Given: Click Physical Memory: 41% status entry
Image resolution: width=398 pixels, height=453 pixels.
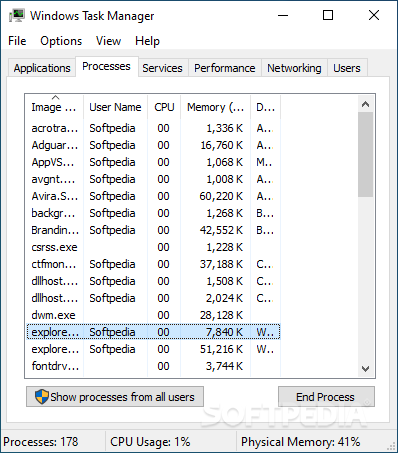Looking at the screenshot, I should pyautogui.click(x=300, y=442).
